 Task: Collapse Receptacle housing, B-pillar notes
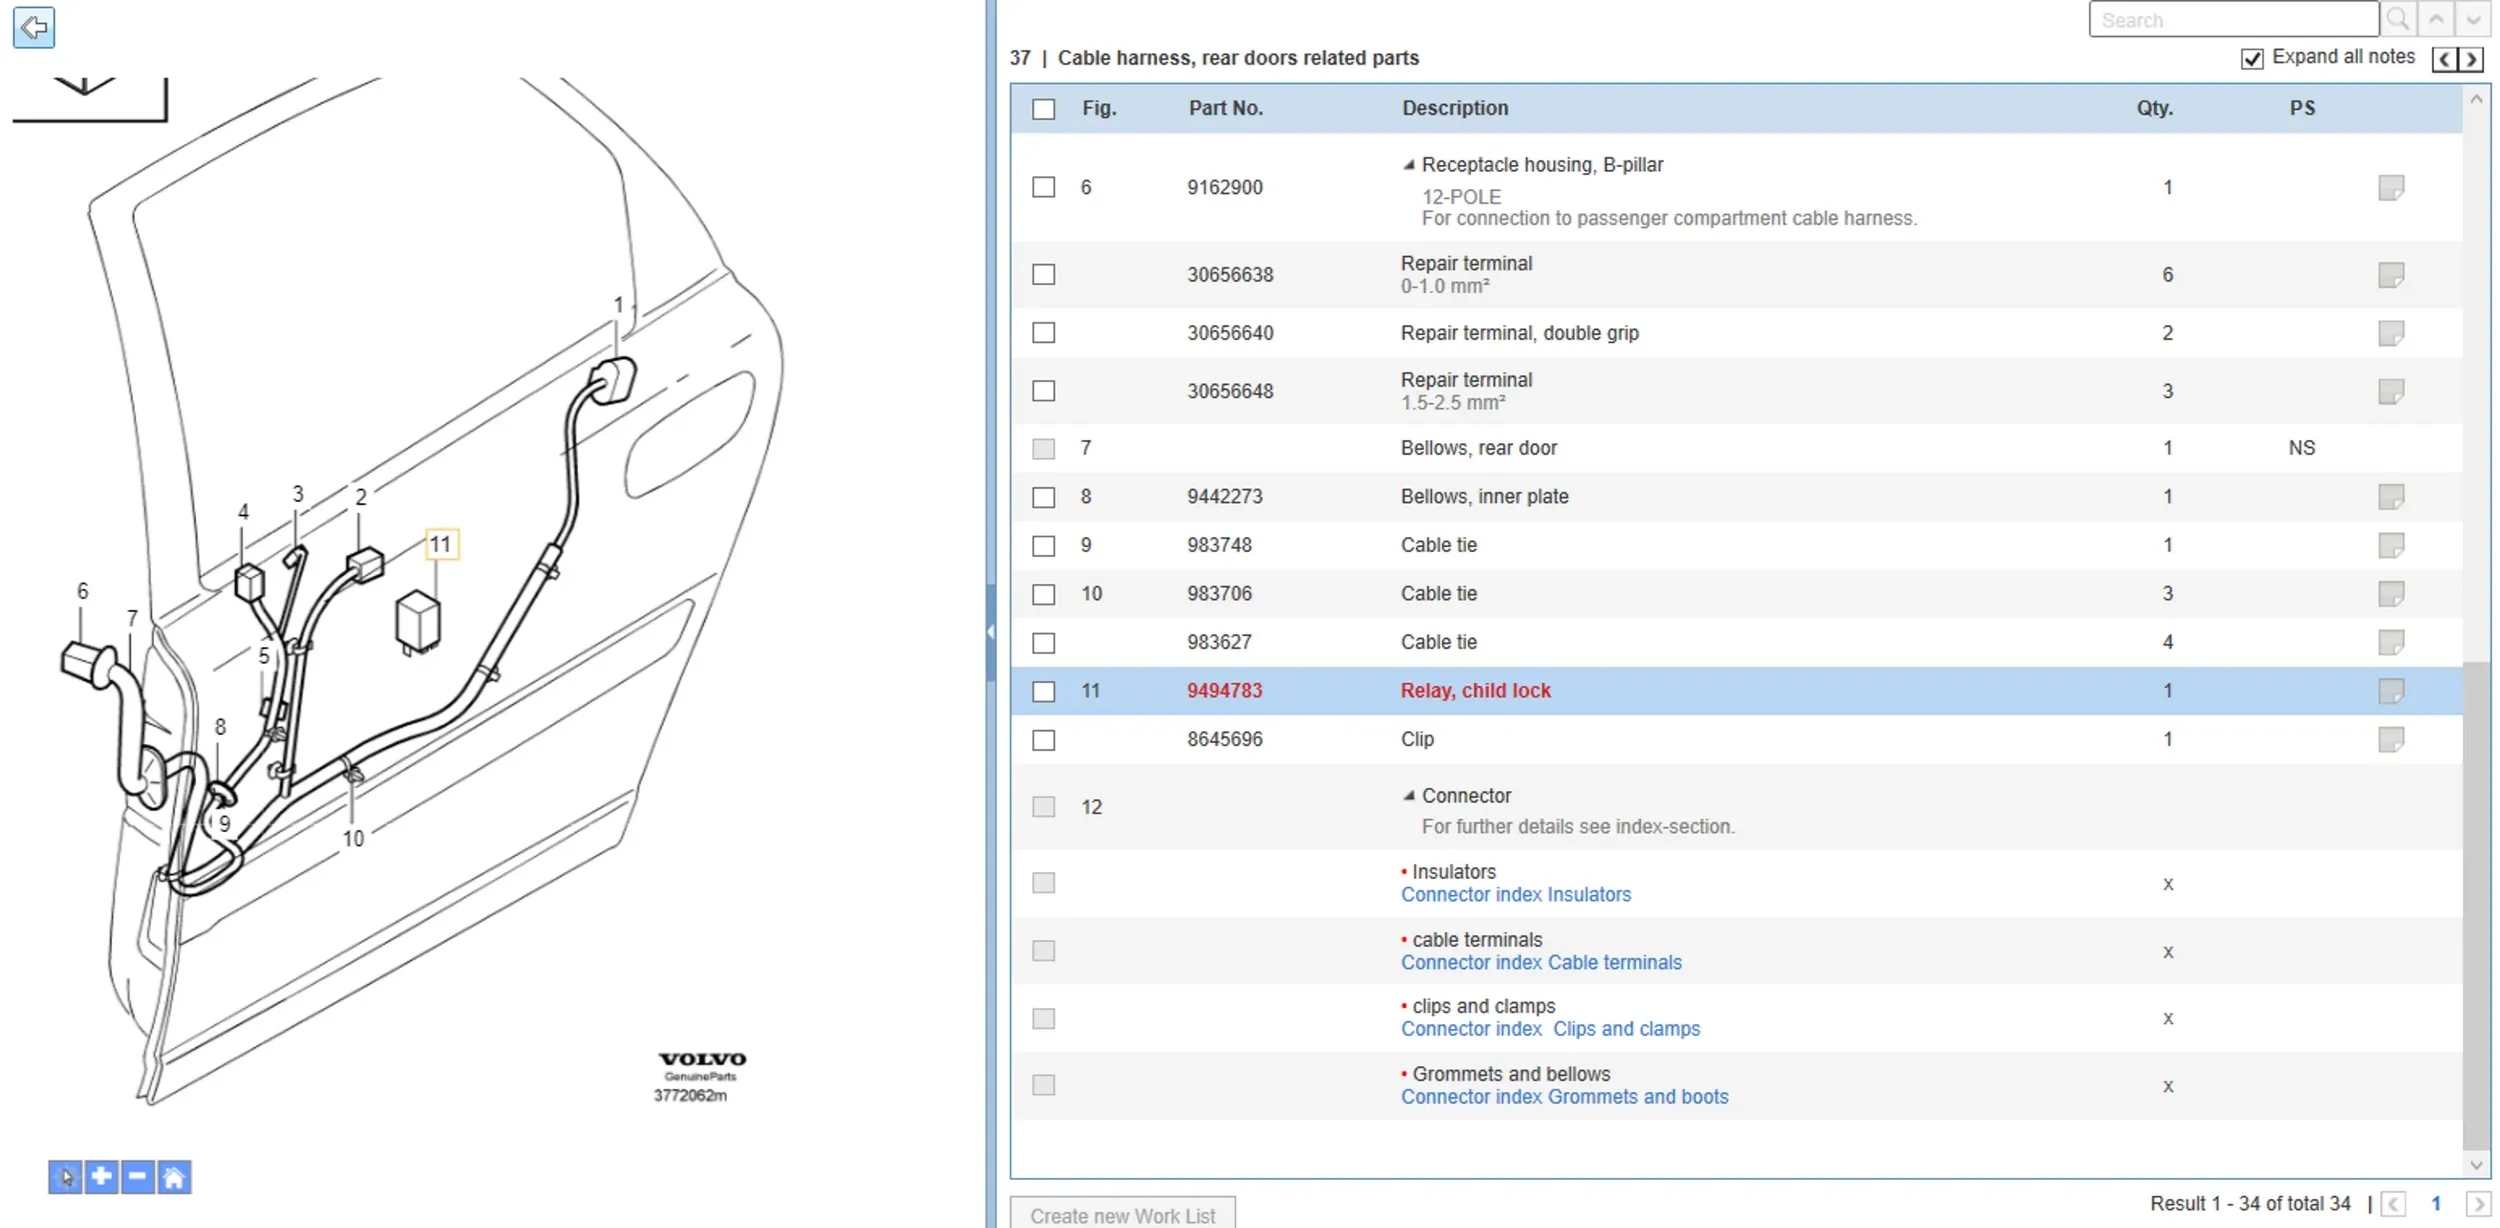tap(1409, 165)
